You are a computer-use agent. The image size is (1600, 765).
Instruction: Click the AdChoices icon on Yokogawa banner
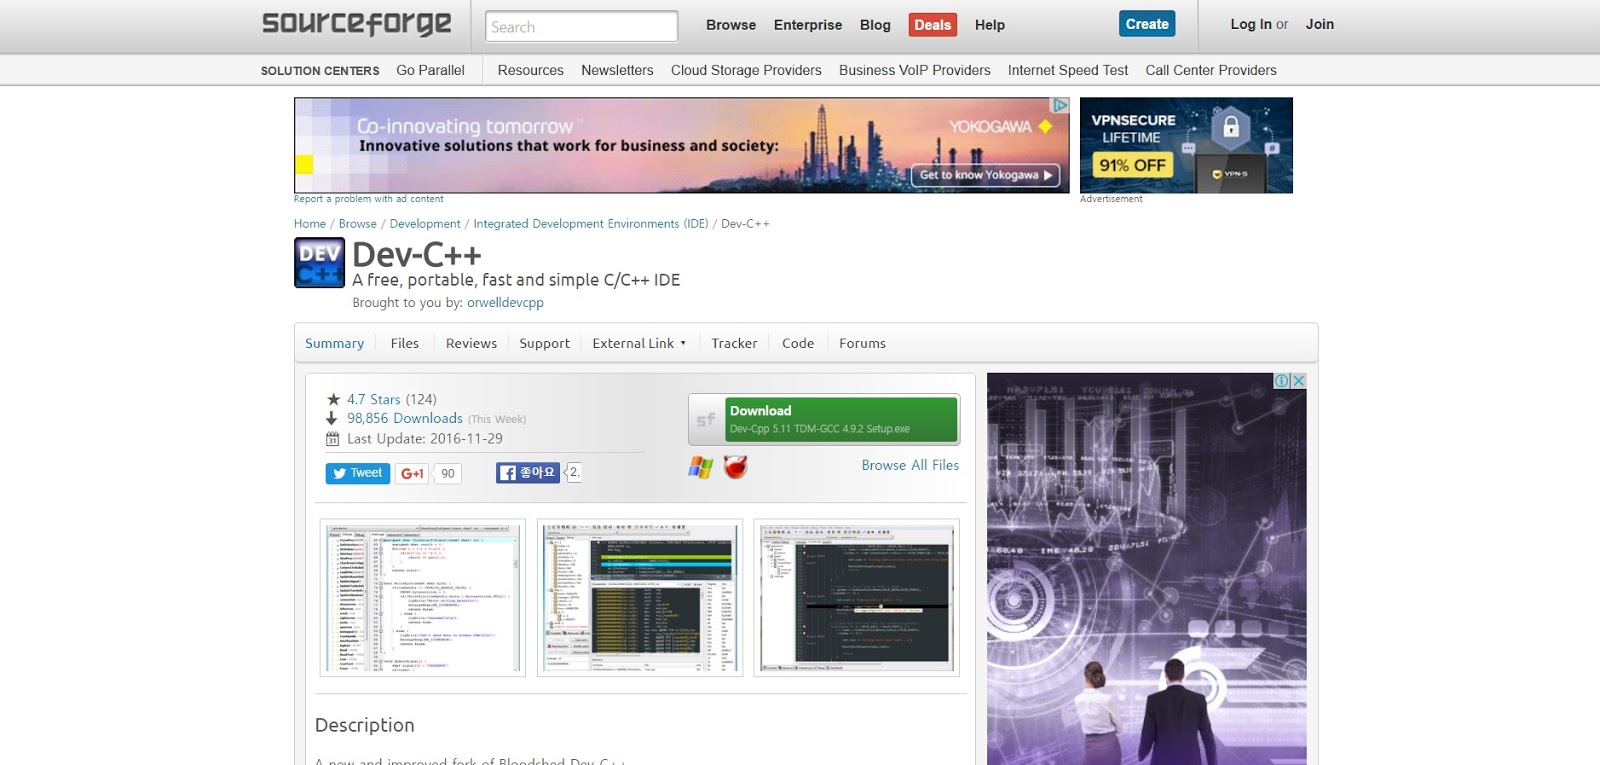click(1060, 105)
